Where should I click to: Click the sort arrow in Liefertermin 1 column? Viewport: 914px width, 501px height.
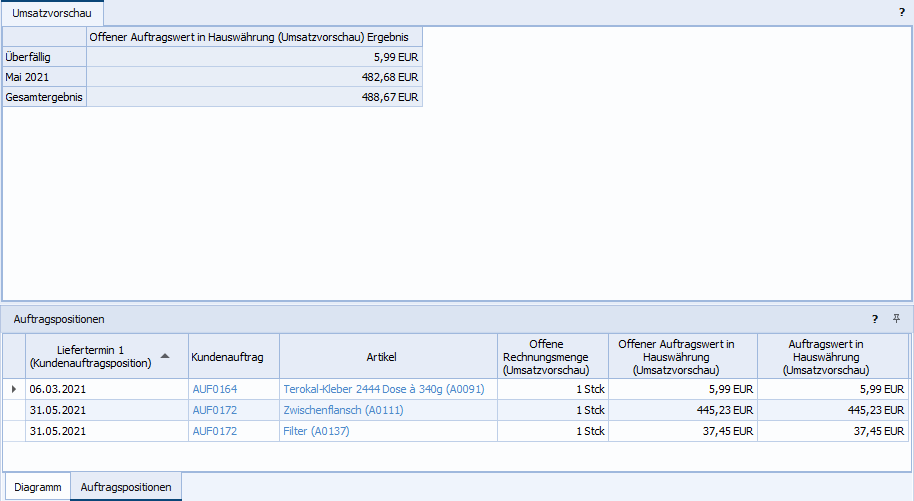(165, 356)
